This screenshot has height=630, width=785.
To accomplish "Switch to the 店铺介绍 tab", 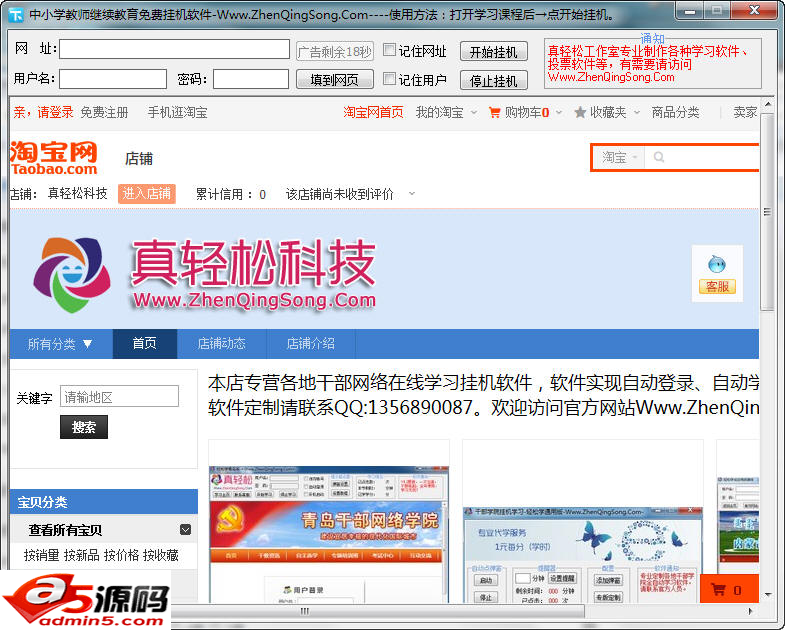I will click(310, 344).
